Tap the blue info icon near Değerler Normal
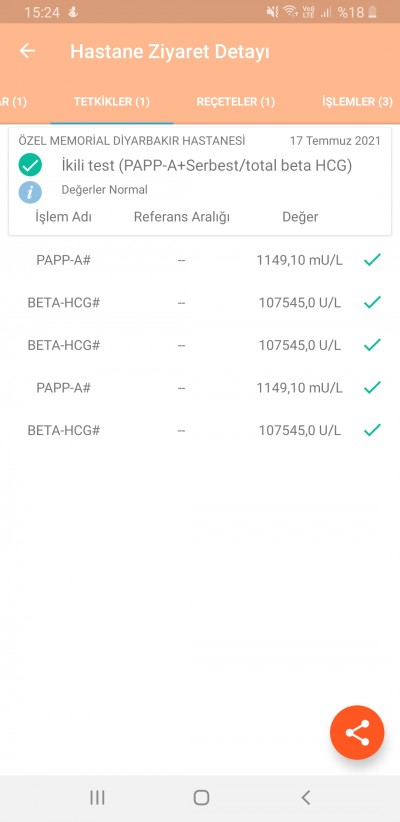 [30, 192]
